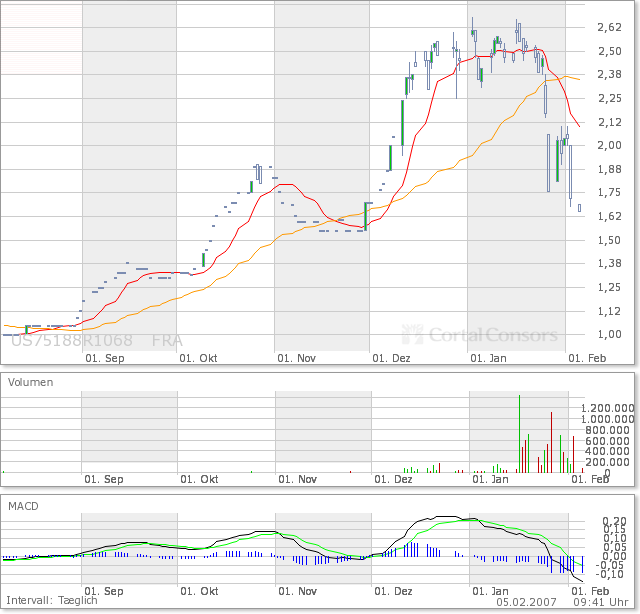Click the FRA exchange label
This screenshot has width=640, height=614.
coord(167,340)
